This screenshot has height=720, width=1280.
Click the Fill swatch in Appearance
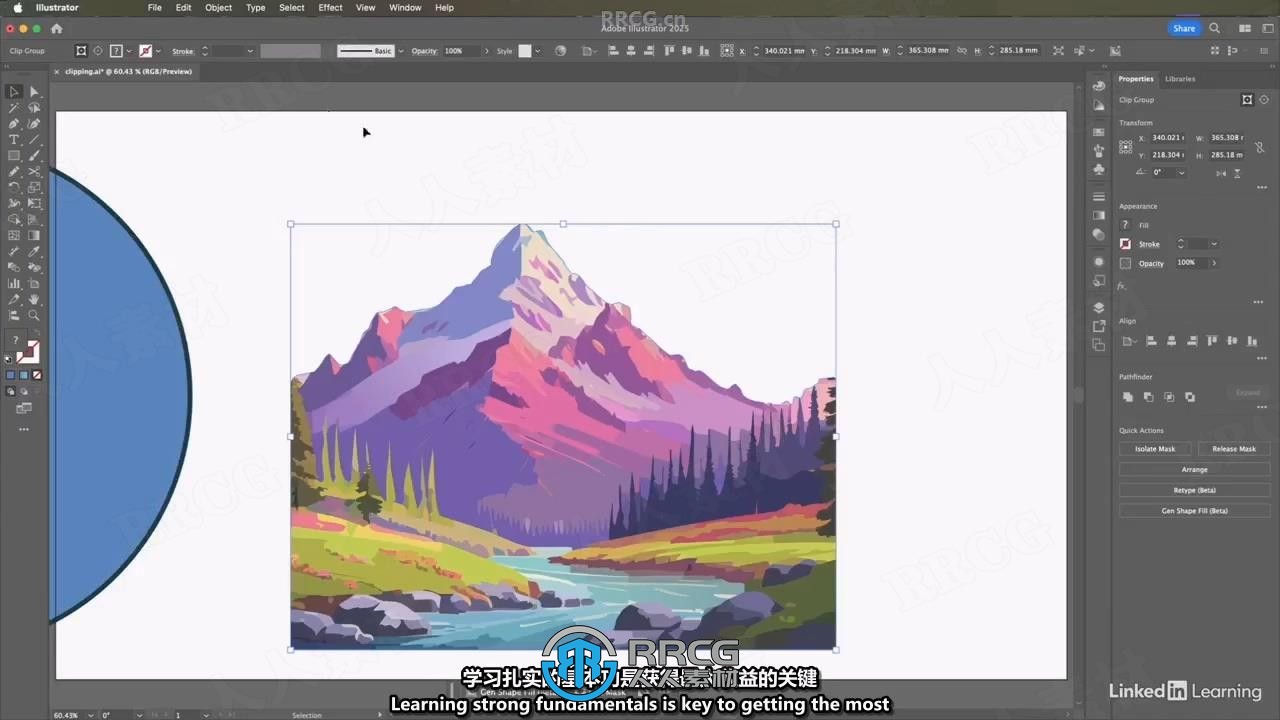click(x=1125, y=225)
